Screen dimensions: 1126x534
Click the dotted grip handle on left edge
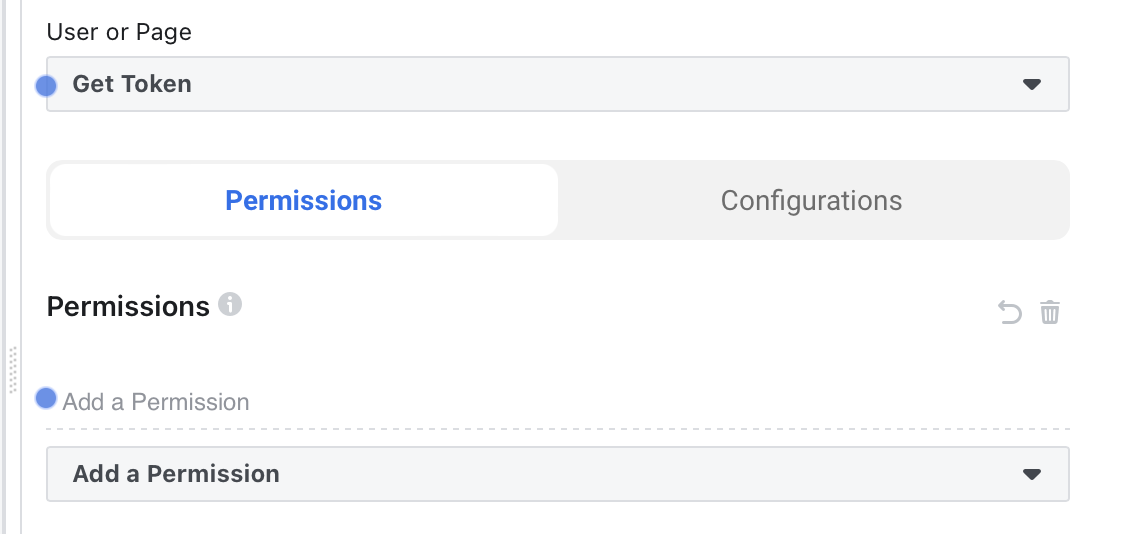tap(13, 370)
